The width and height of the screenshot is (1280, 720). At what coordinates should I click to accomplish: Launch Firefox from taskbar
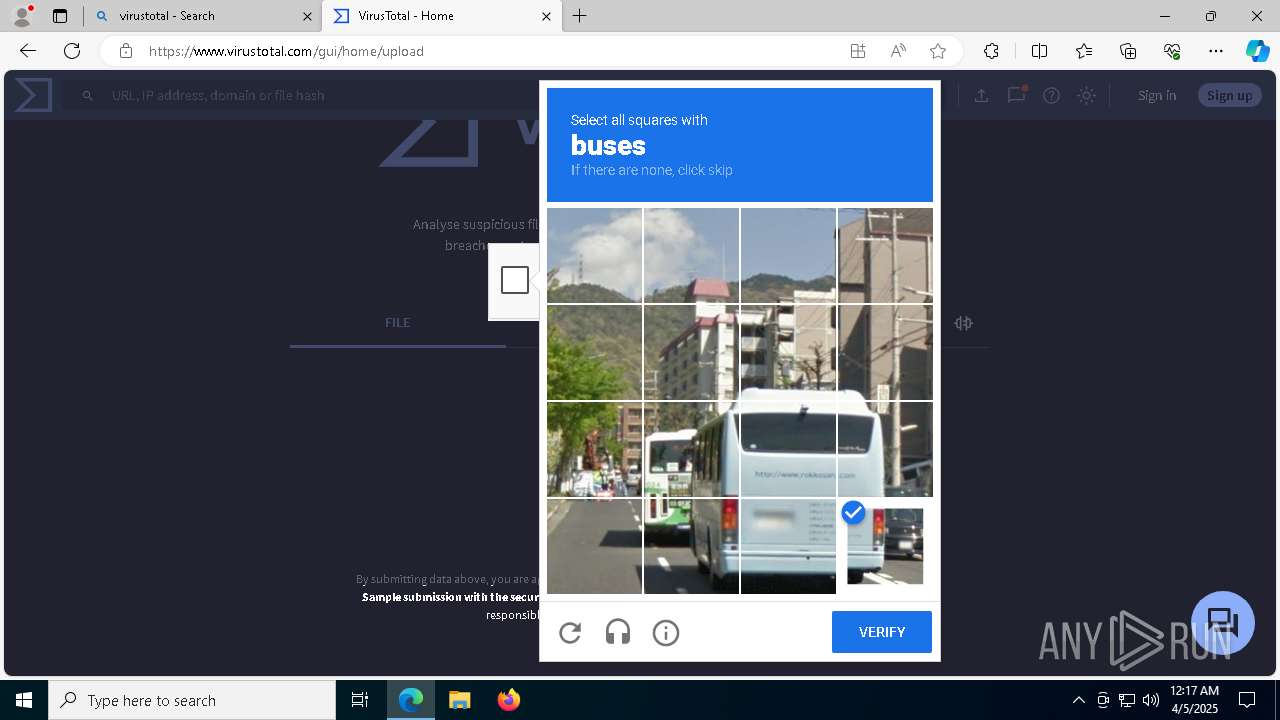509,700
